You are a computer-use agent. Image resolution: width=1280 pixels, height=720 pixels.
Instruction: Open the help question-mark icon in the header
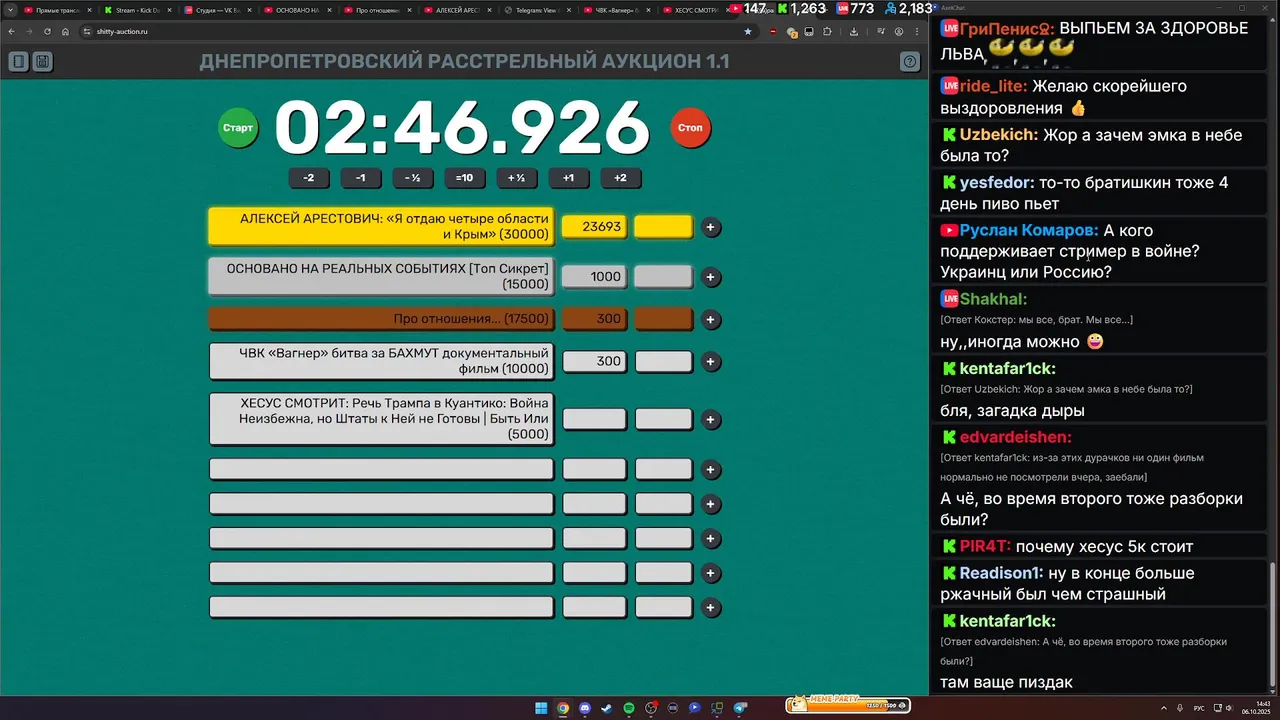pos(910,62)
